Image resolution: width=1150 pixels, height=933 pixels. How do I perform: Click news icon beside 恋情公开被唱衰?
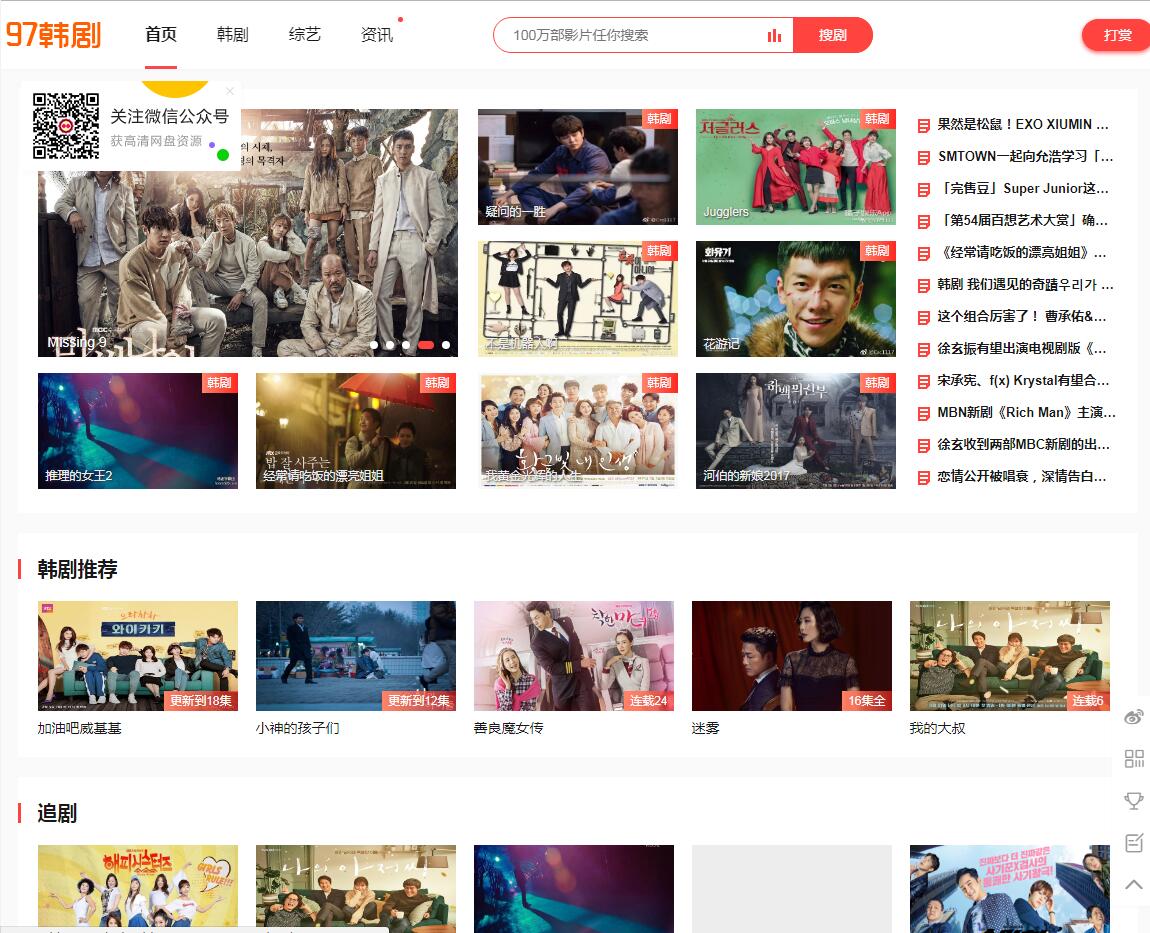click(x=924, y=478)
